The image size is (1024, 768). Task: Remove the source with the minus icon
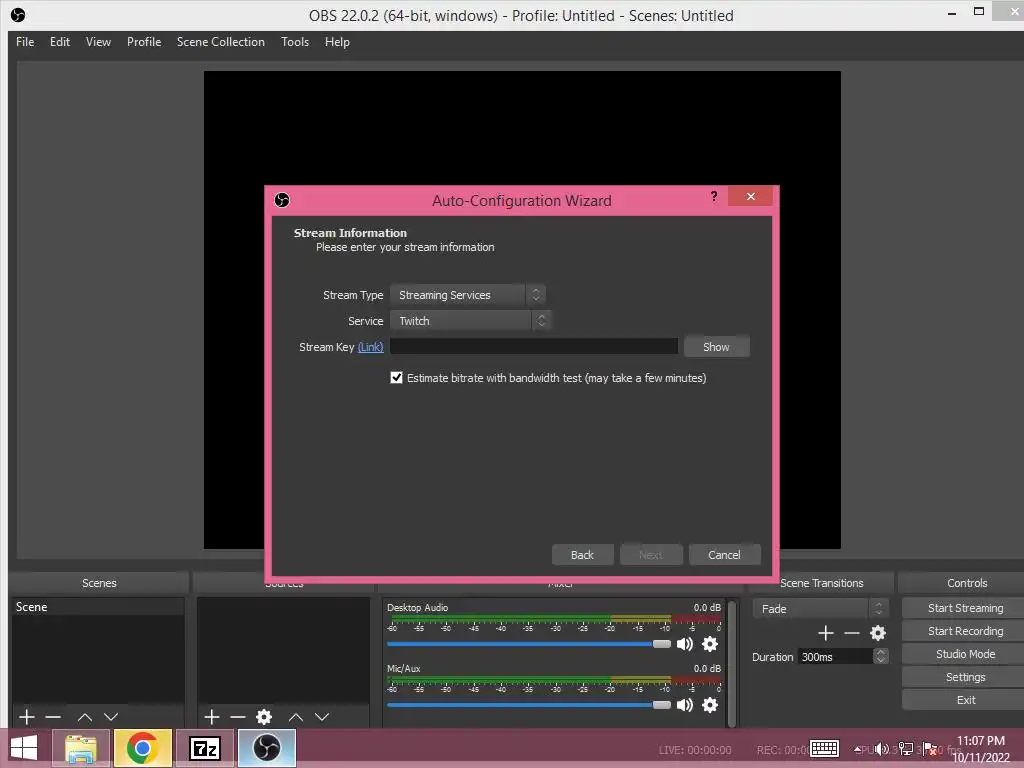(238, 717)
